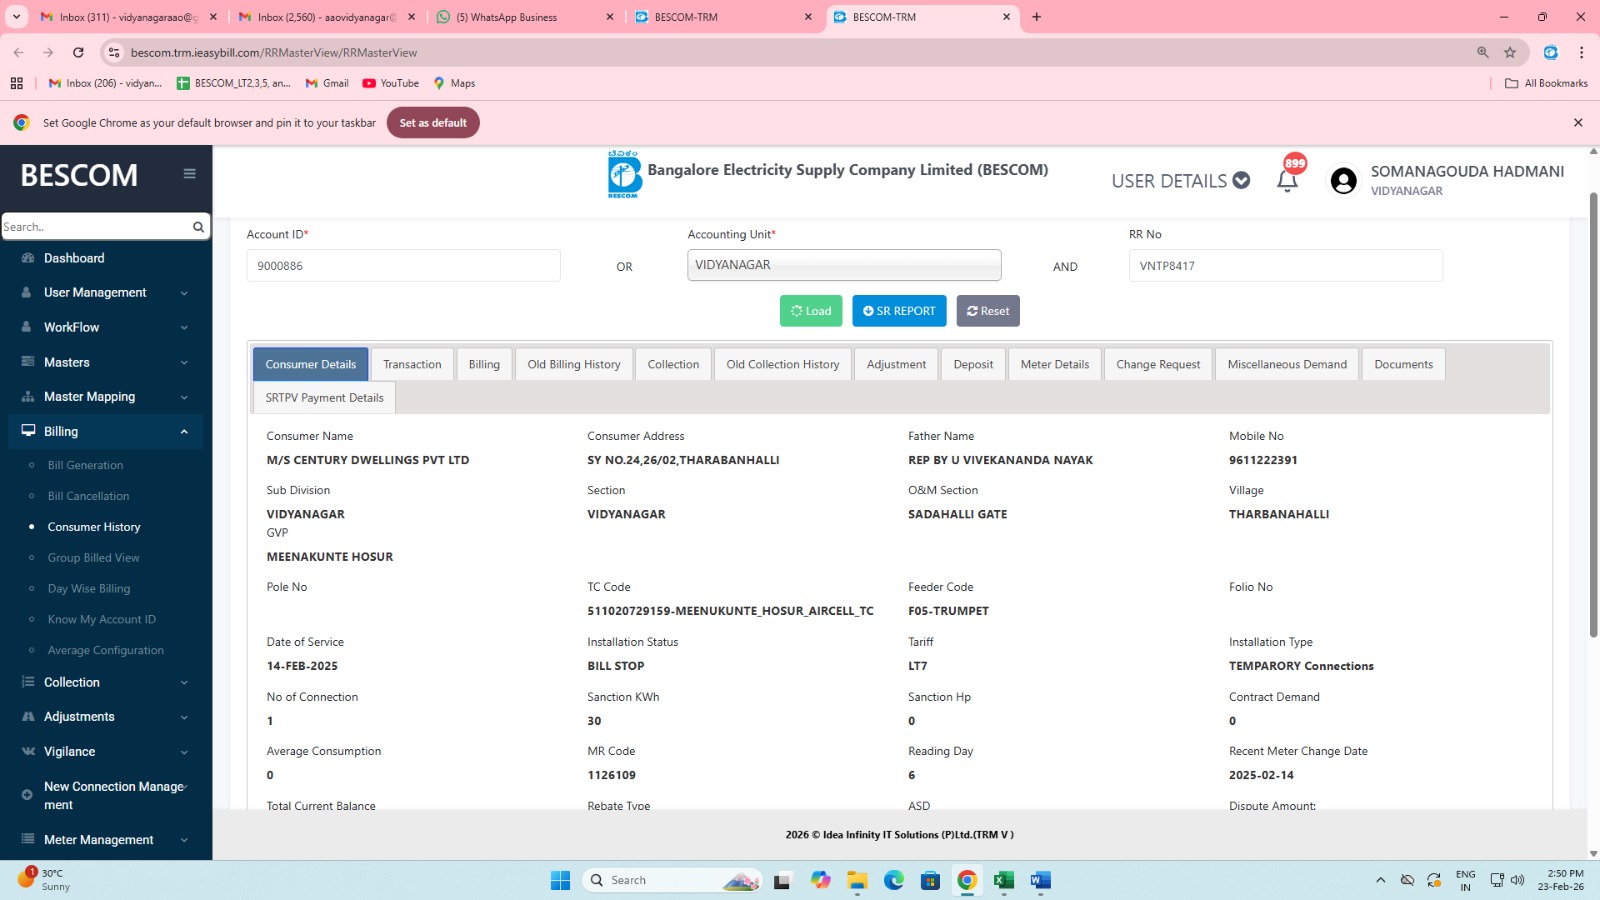Open the Meter Details tab

(x=1055, y=364)
